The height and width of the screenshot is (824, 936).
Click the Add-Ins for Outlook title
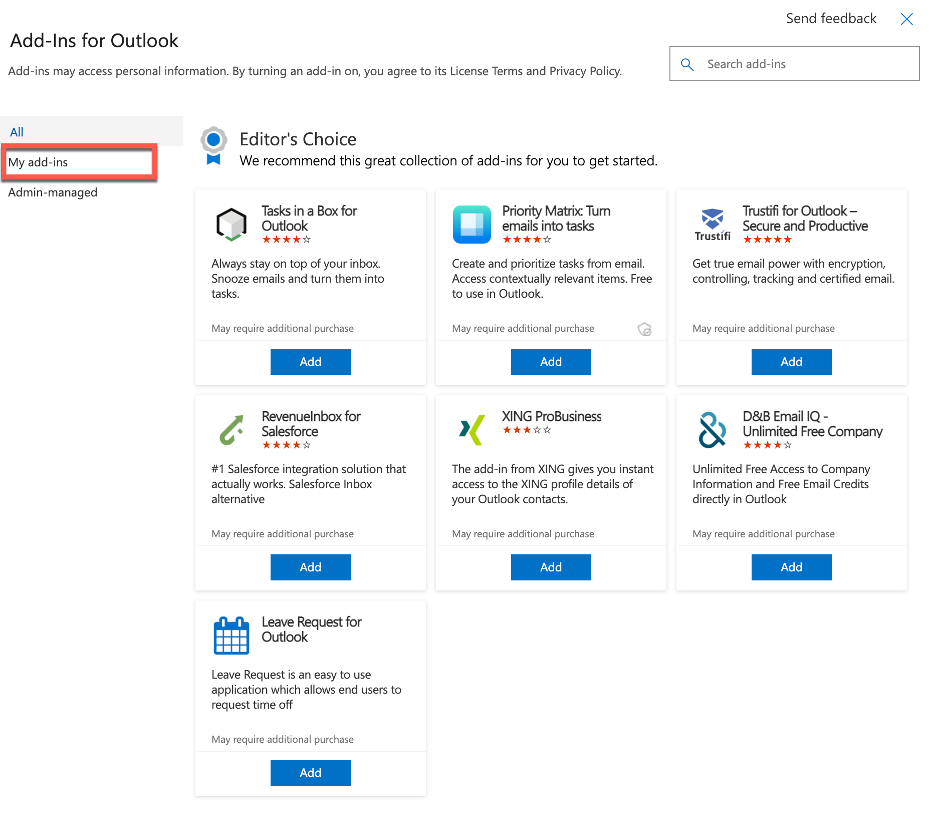pyautogui.click(x=94, y=41)
